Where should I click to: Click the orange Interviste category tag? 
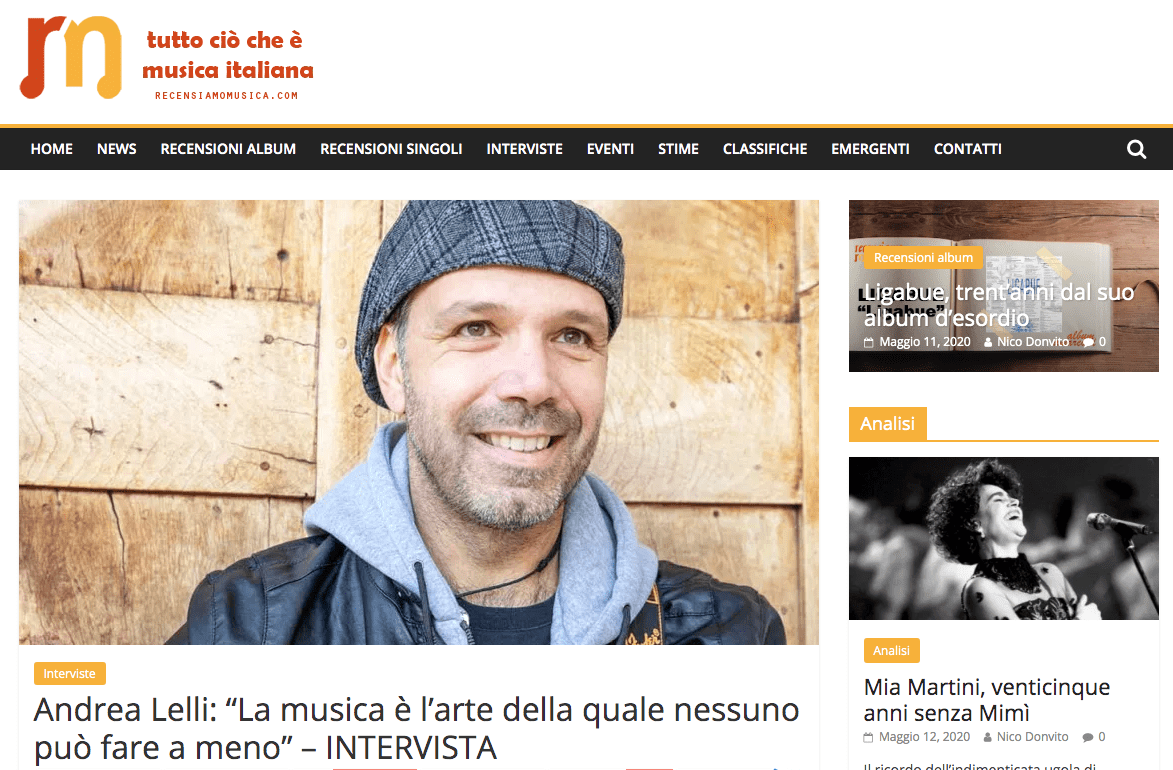point(70,673)
